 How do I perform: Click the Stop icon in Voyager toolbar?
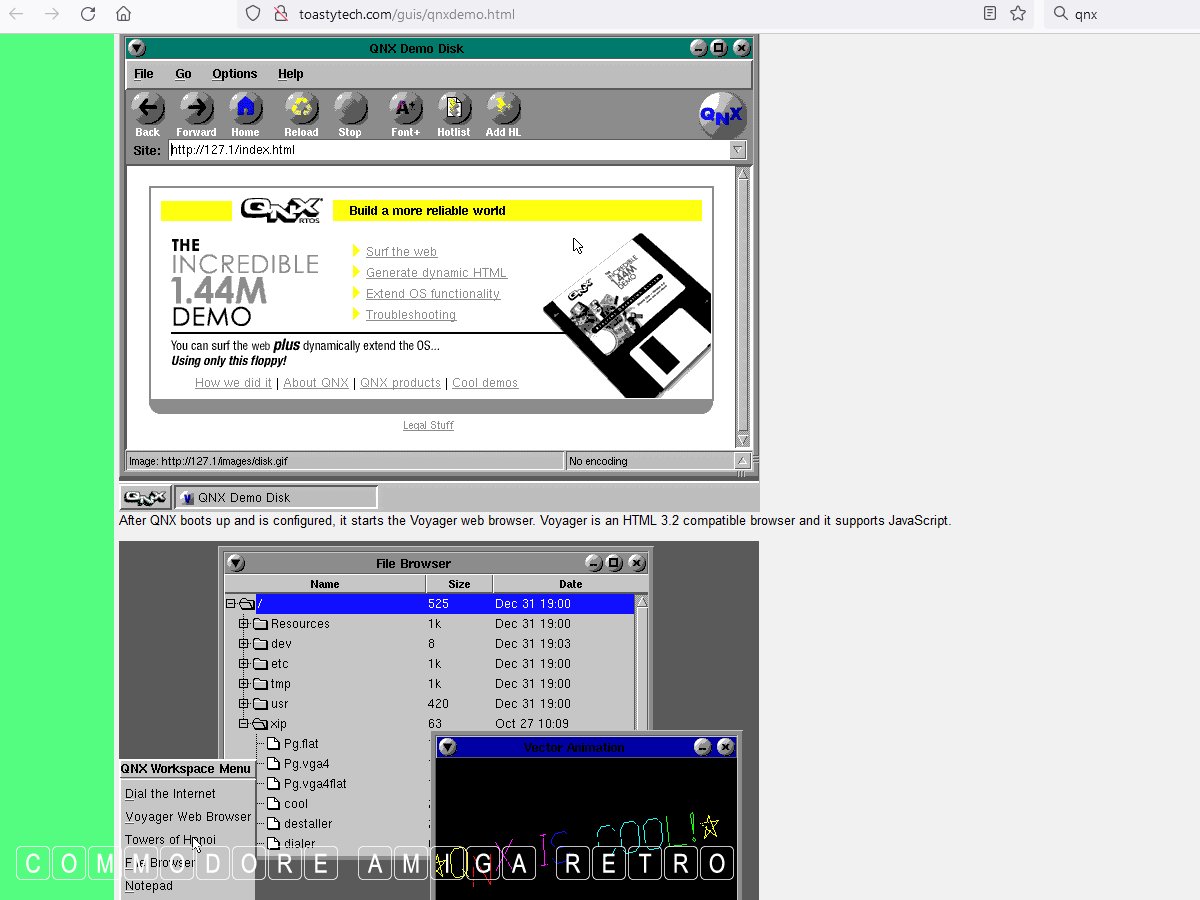[350, 108]
